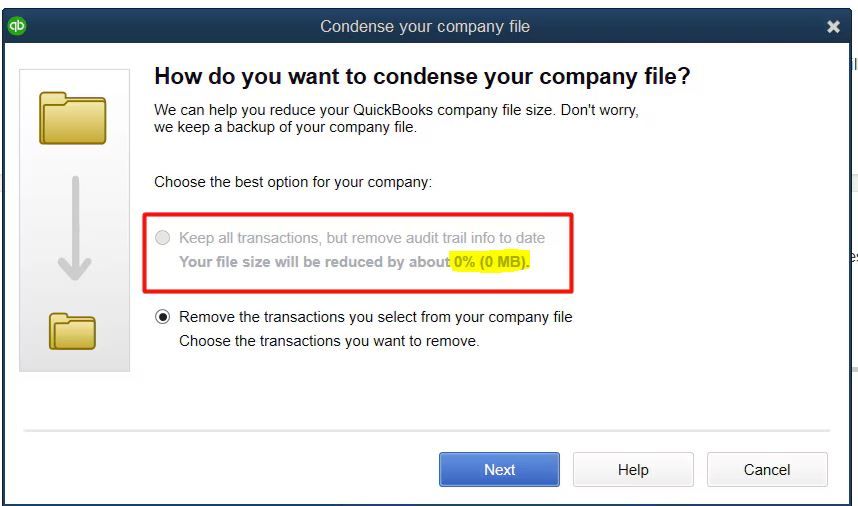Close the Condense your company file dialog
858x506 pixels.
pos(833,27)
